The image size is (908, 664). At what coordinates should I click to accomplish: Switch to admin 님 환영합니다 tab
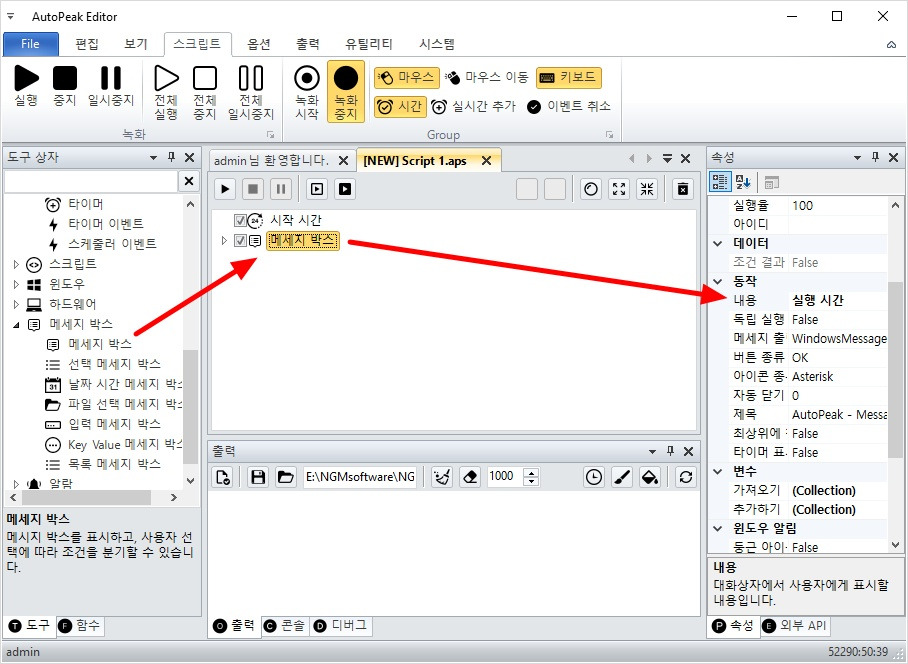point(271,160)
